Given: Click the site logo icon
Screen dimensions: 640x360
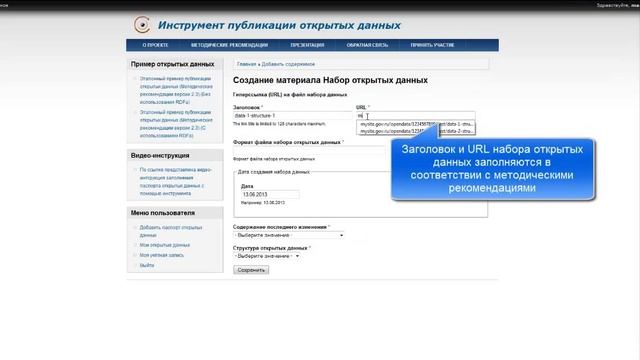Looking at the screenshot, I should [142, 25].
